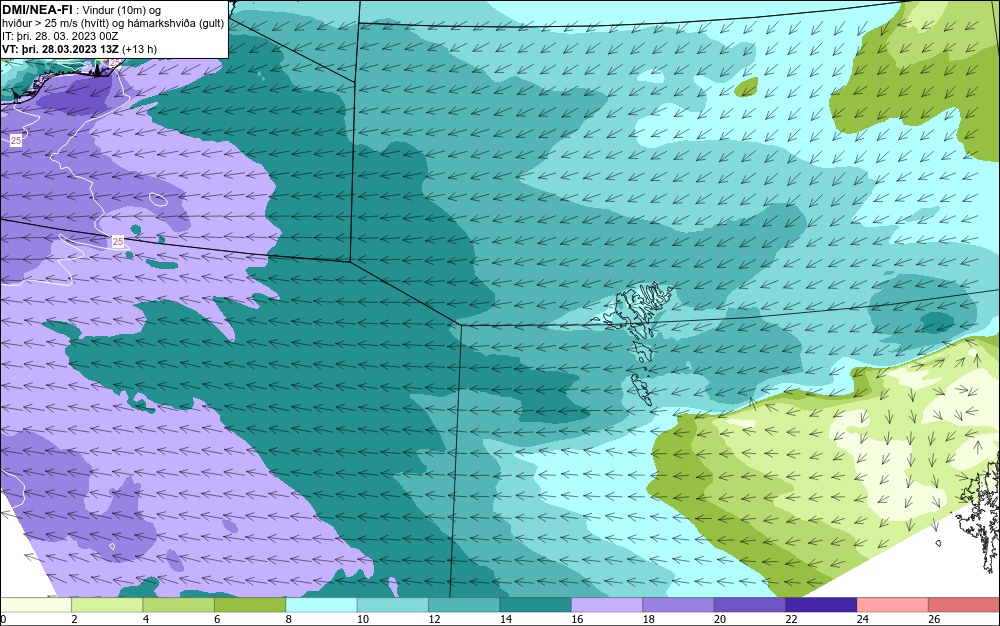Click the legend scale value 26
Viewport: 1000px width, 626px height.
934,619
